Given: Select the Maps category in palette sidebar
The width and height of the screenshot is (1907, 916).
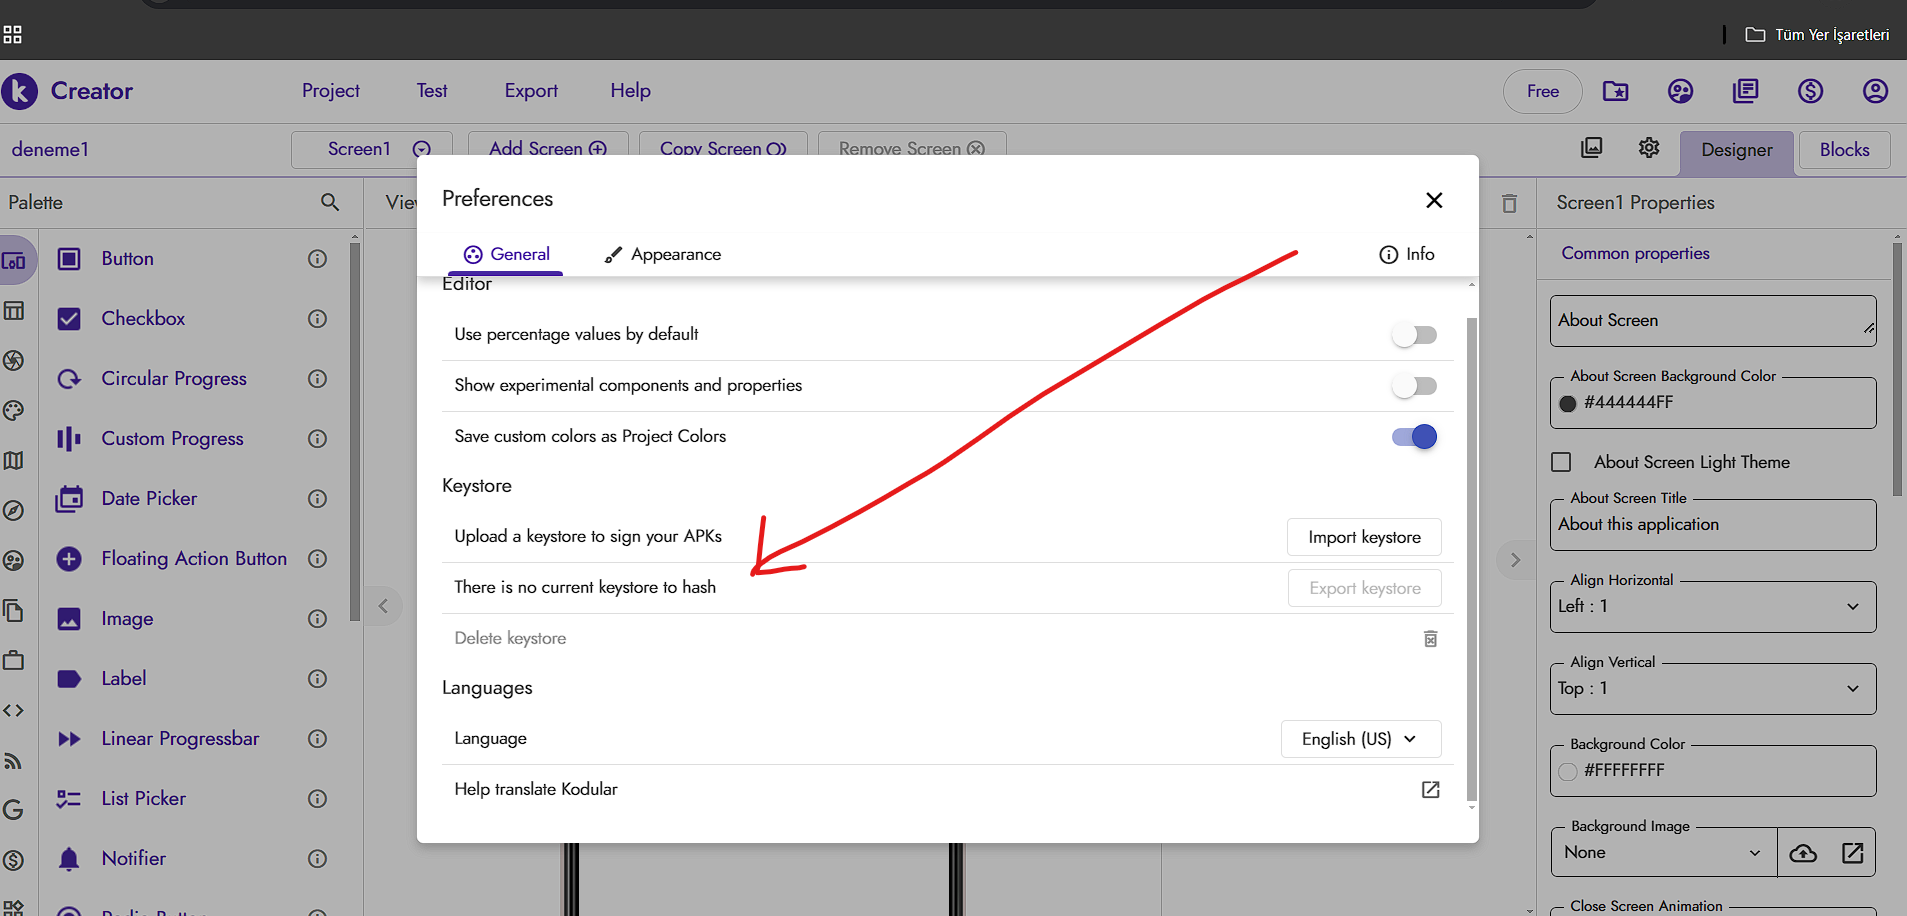Looking at the screenshot, I should [x=14, y=461].
